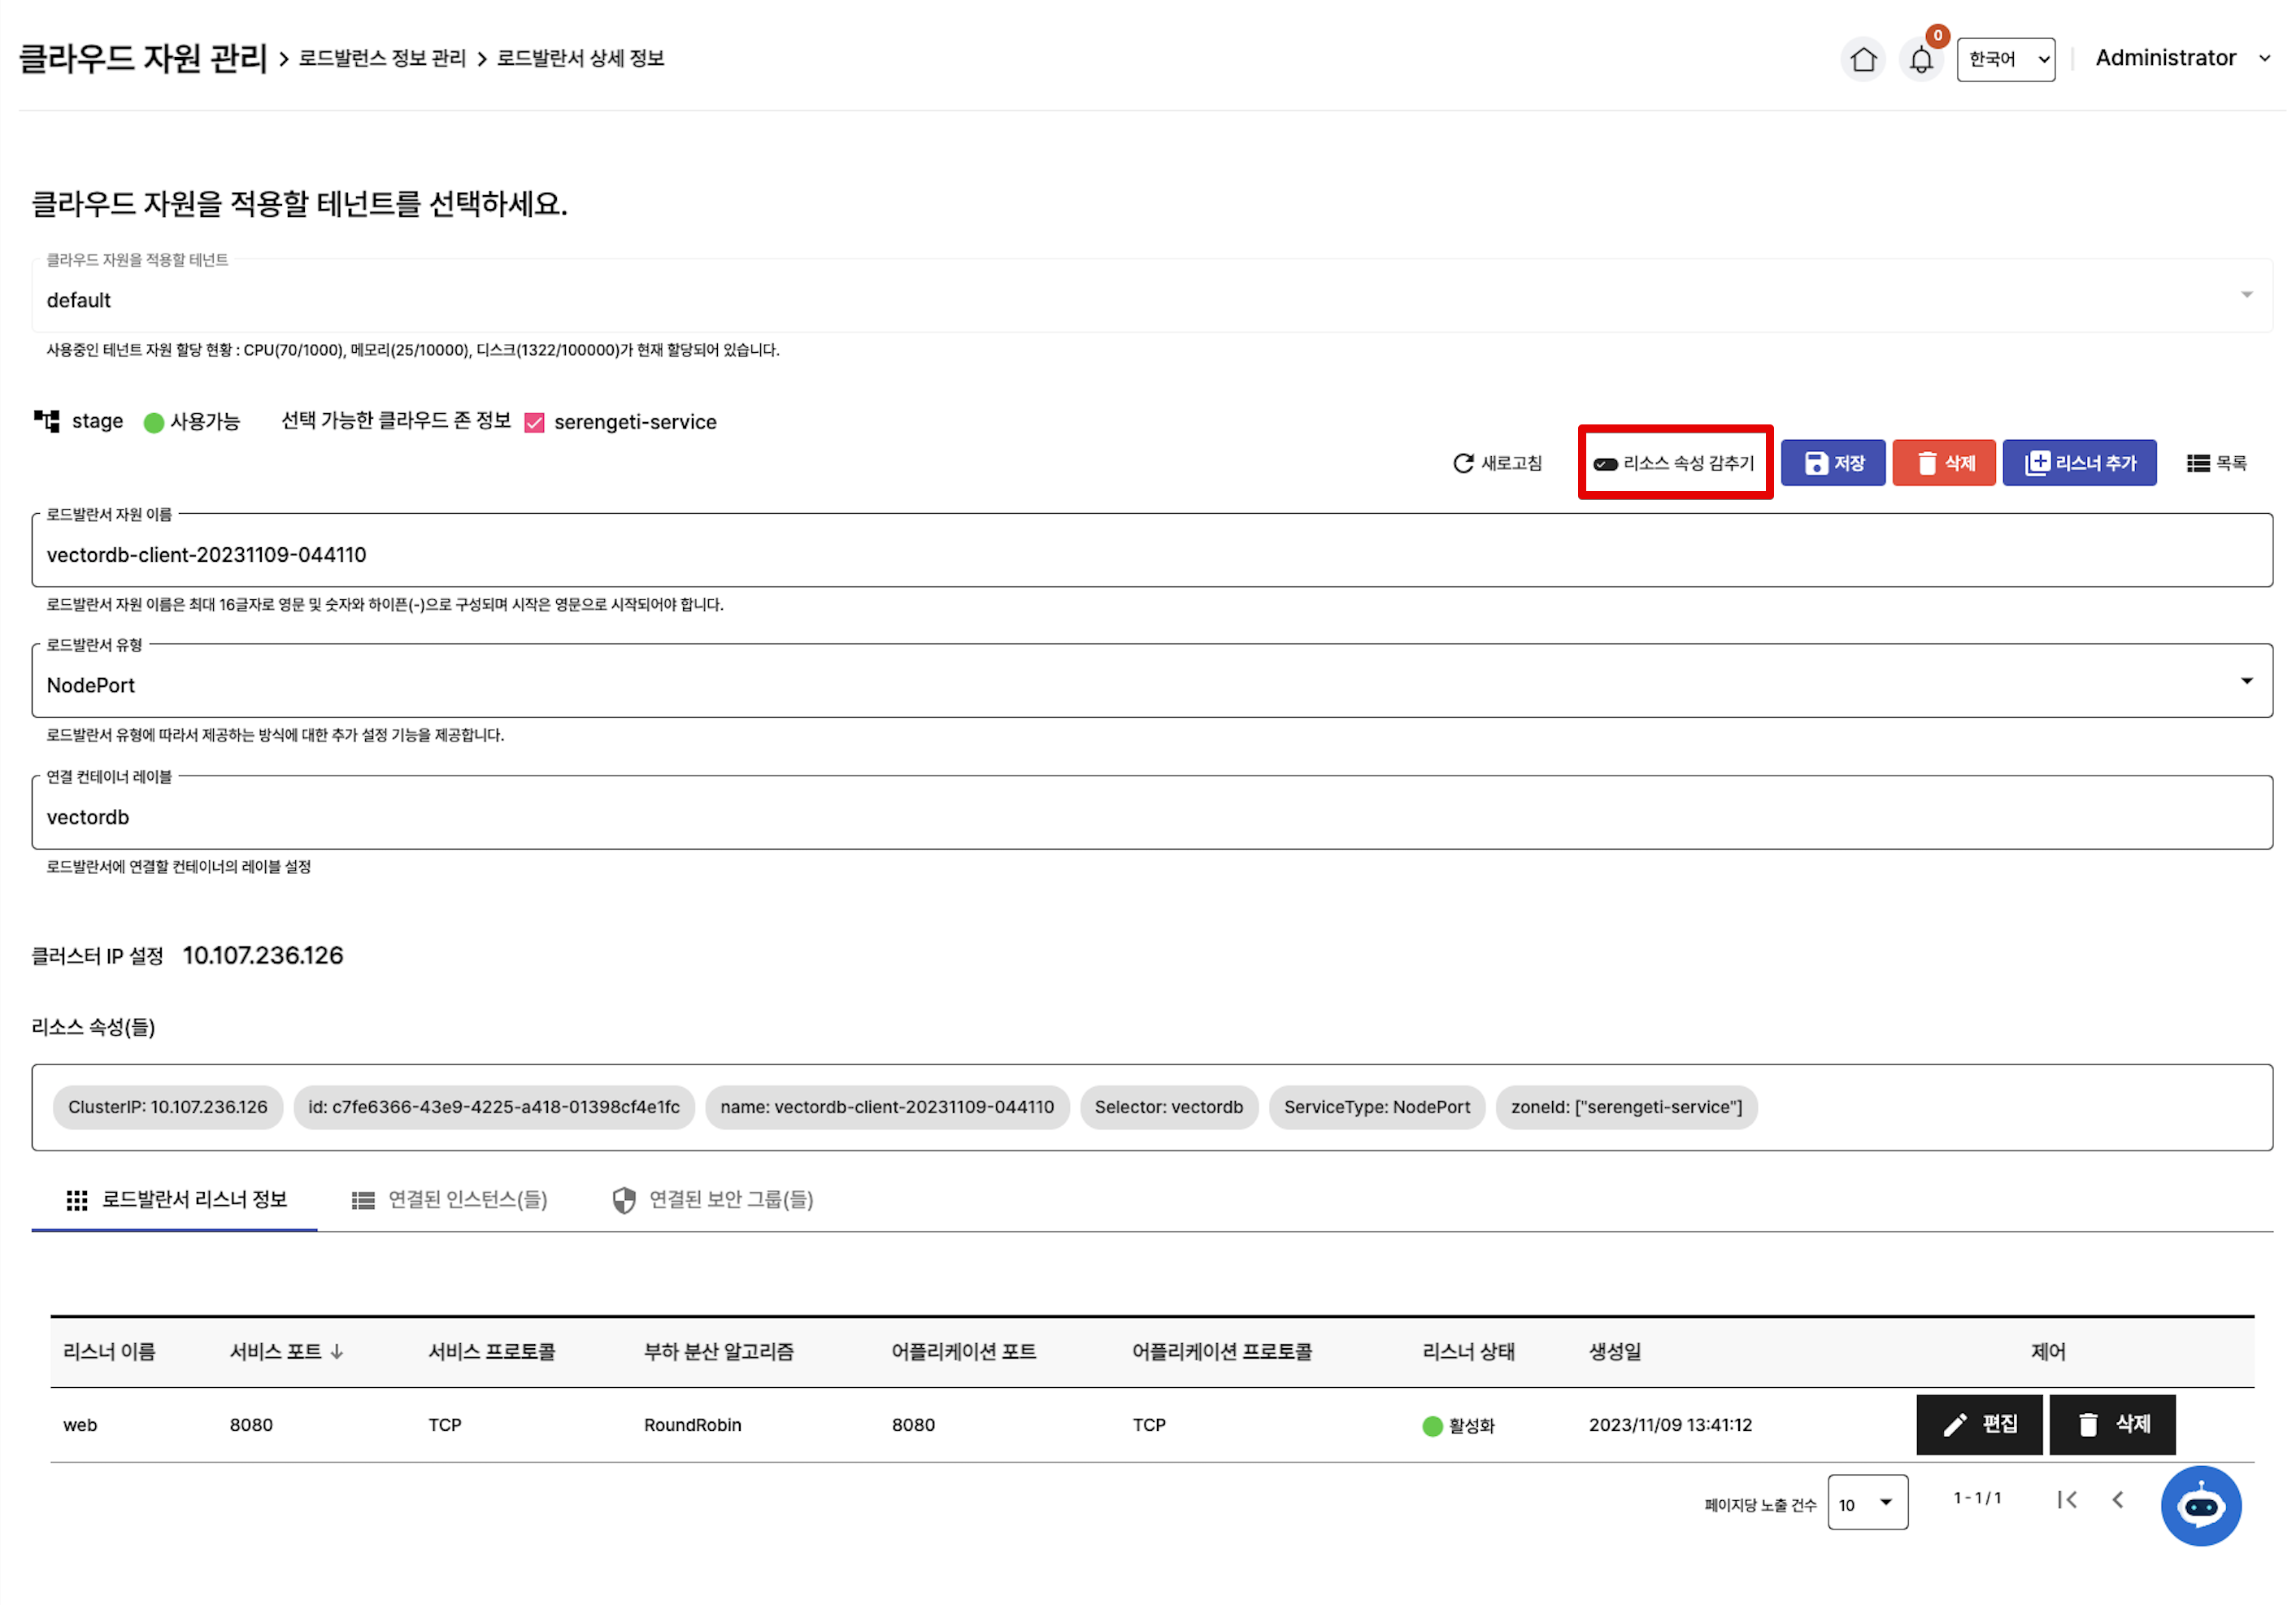
Task: Click the stage hierarchy icon
Action: tap(47, 421)
